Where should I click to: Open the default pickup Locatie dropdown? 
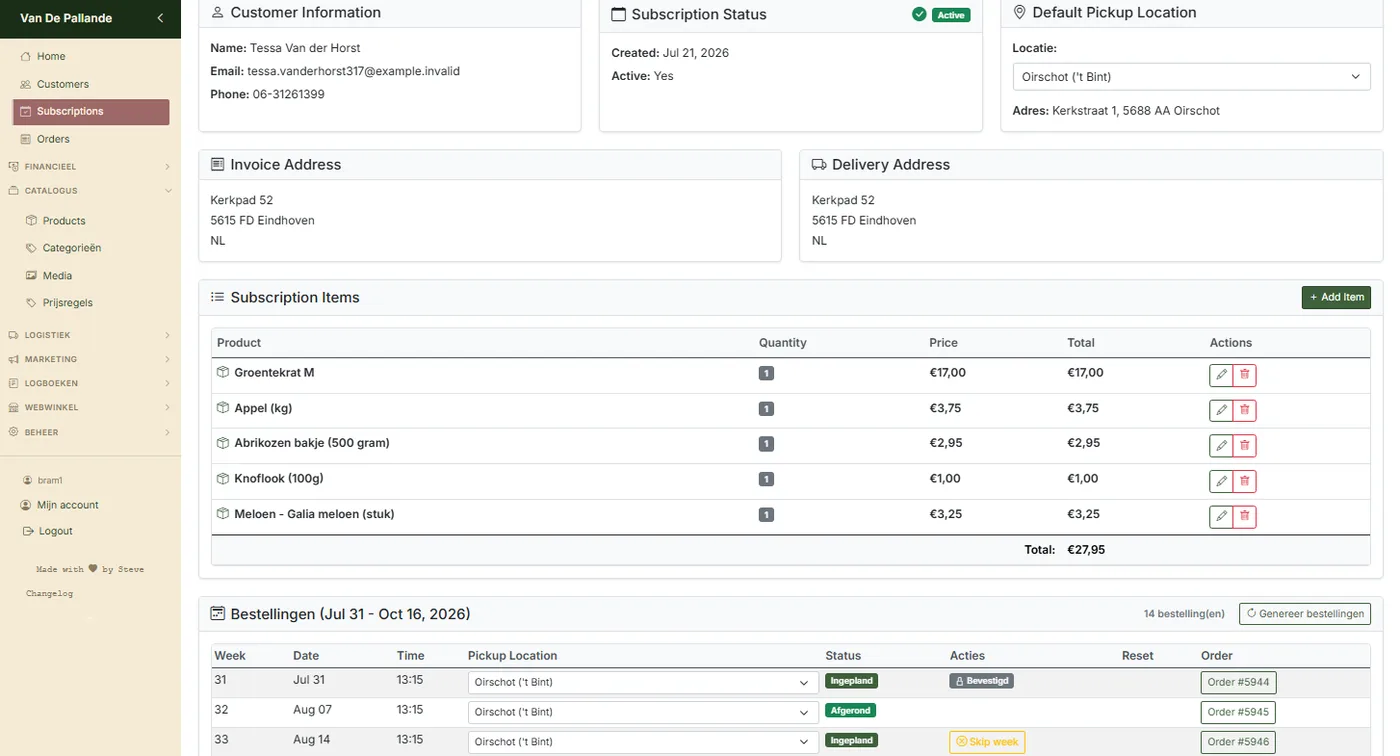[x=1190, y=77]
